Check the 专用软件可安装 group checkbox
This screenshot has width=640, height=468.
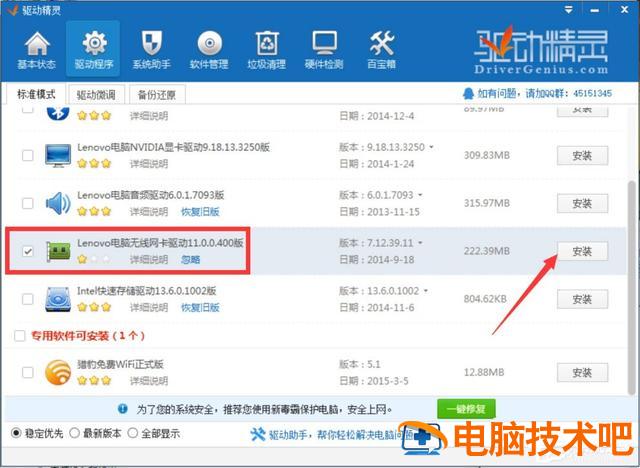pos(20,336)
